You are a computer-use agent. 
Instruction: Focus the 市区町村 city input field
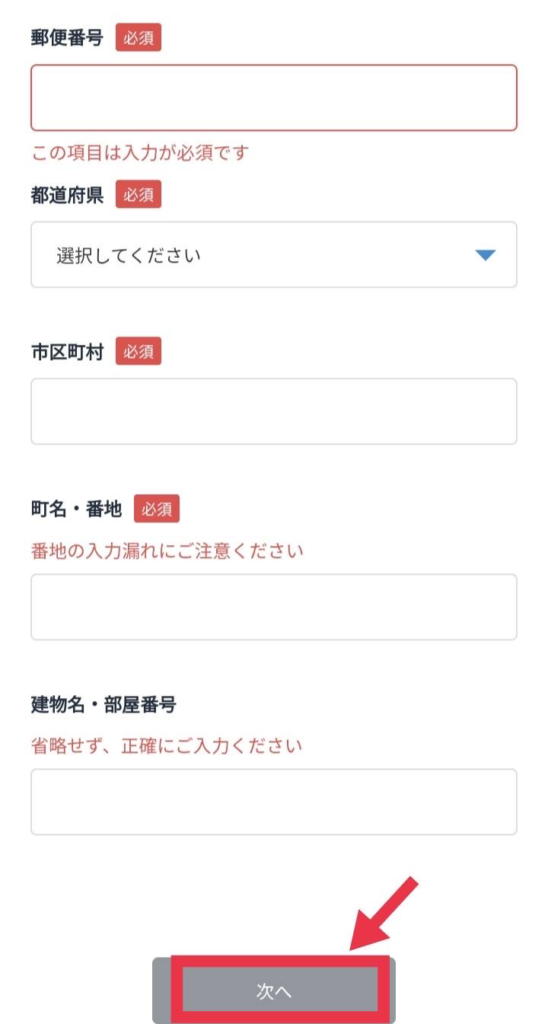click(x=274, y=411)
